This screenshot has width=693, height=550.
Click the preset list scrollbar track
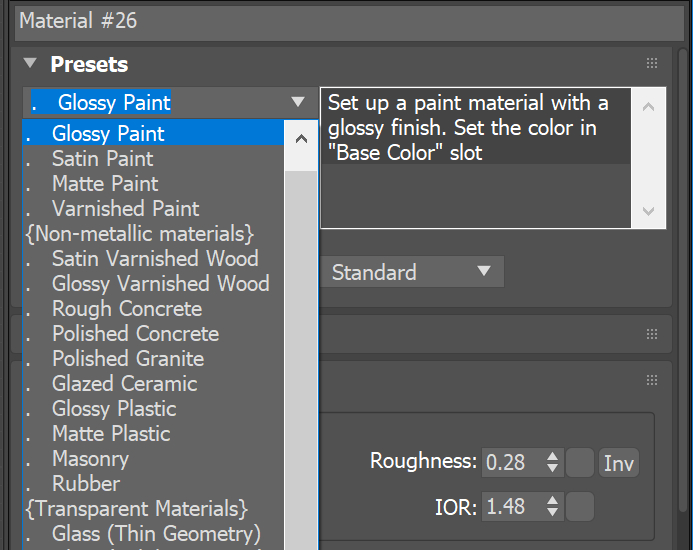[301, 360]
